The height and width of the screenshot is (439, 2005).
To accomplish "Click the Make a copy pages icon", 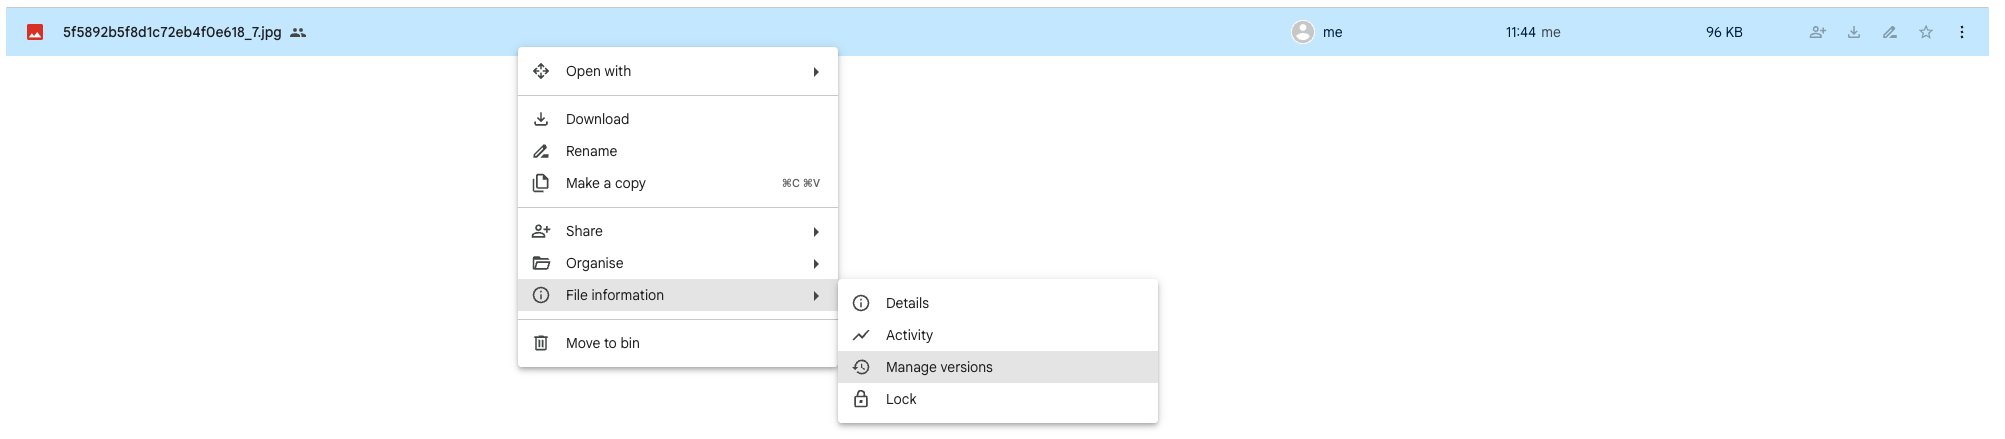I will point(541,183).
